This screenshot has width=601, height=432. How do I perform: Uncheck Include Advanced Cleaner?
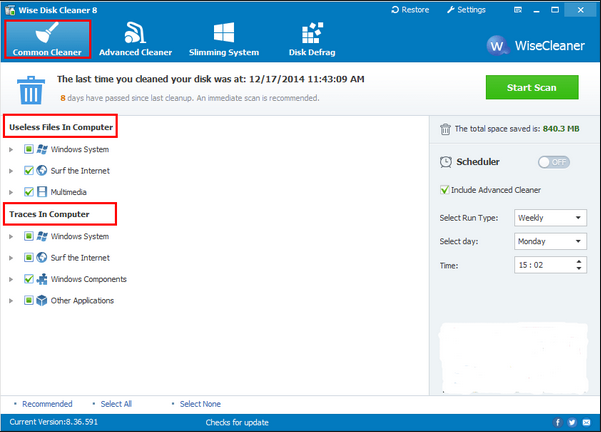pos(445,190)
